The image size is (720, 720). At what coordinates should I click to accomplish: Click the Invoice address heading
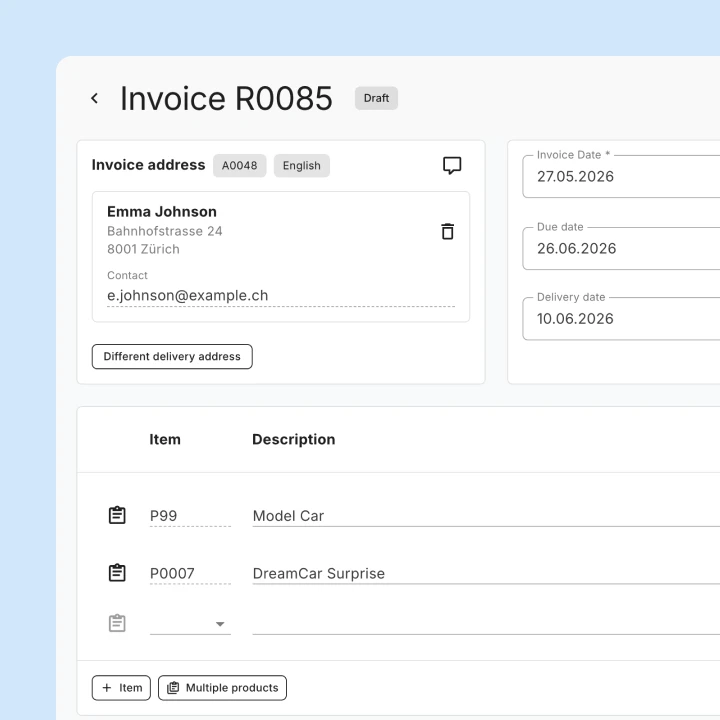148,165
